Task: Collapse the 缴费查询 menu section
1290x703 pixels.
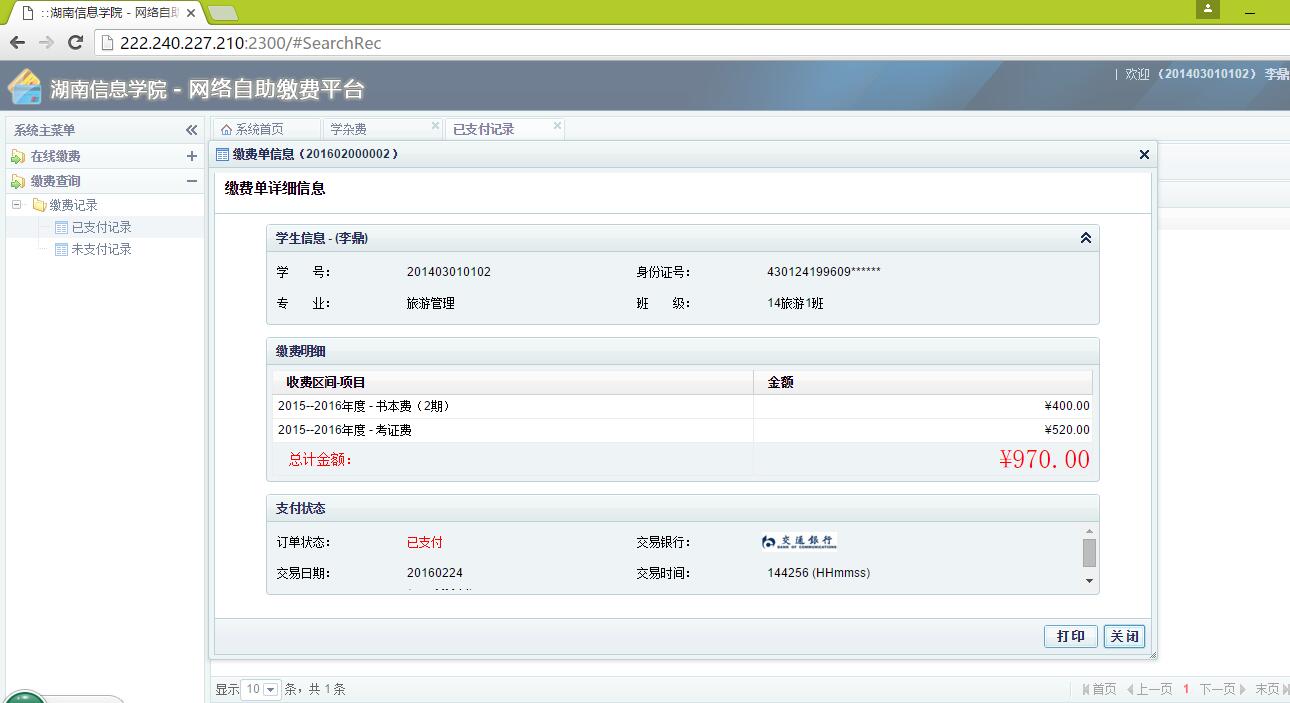Action: (191, 181)
